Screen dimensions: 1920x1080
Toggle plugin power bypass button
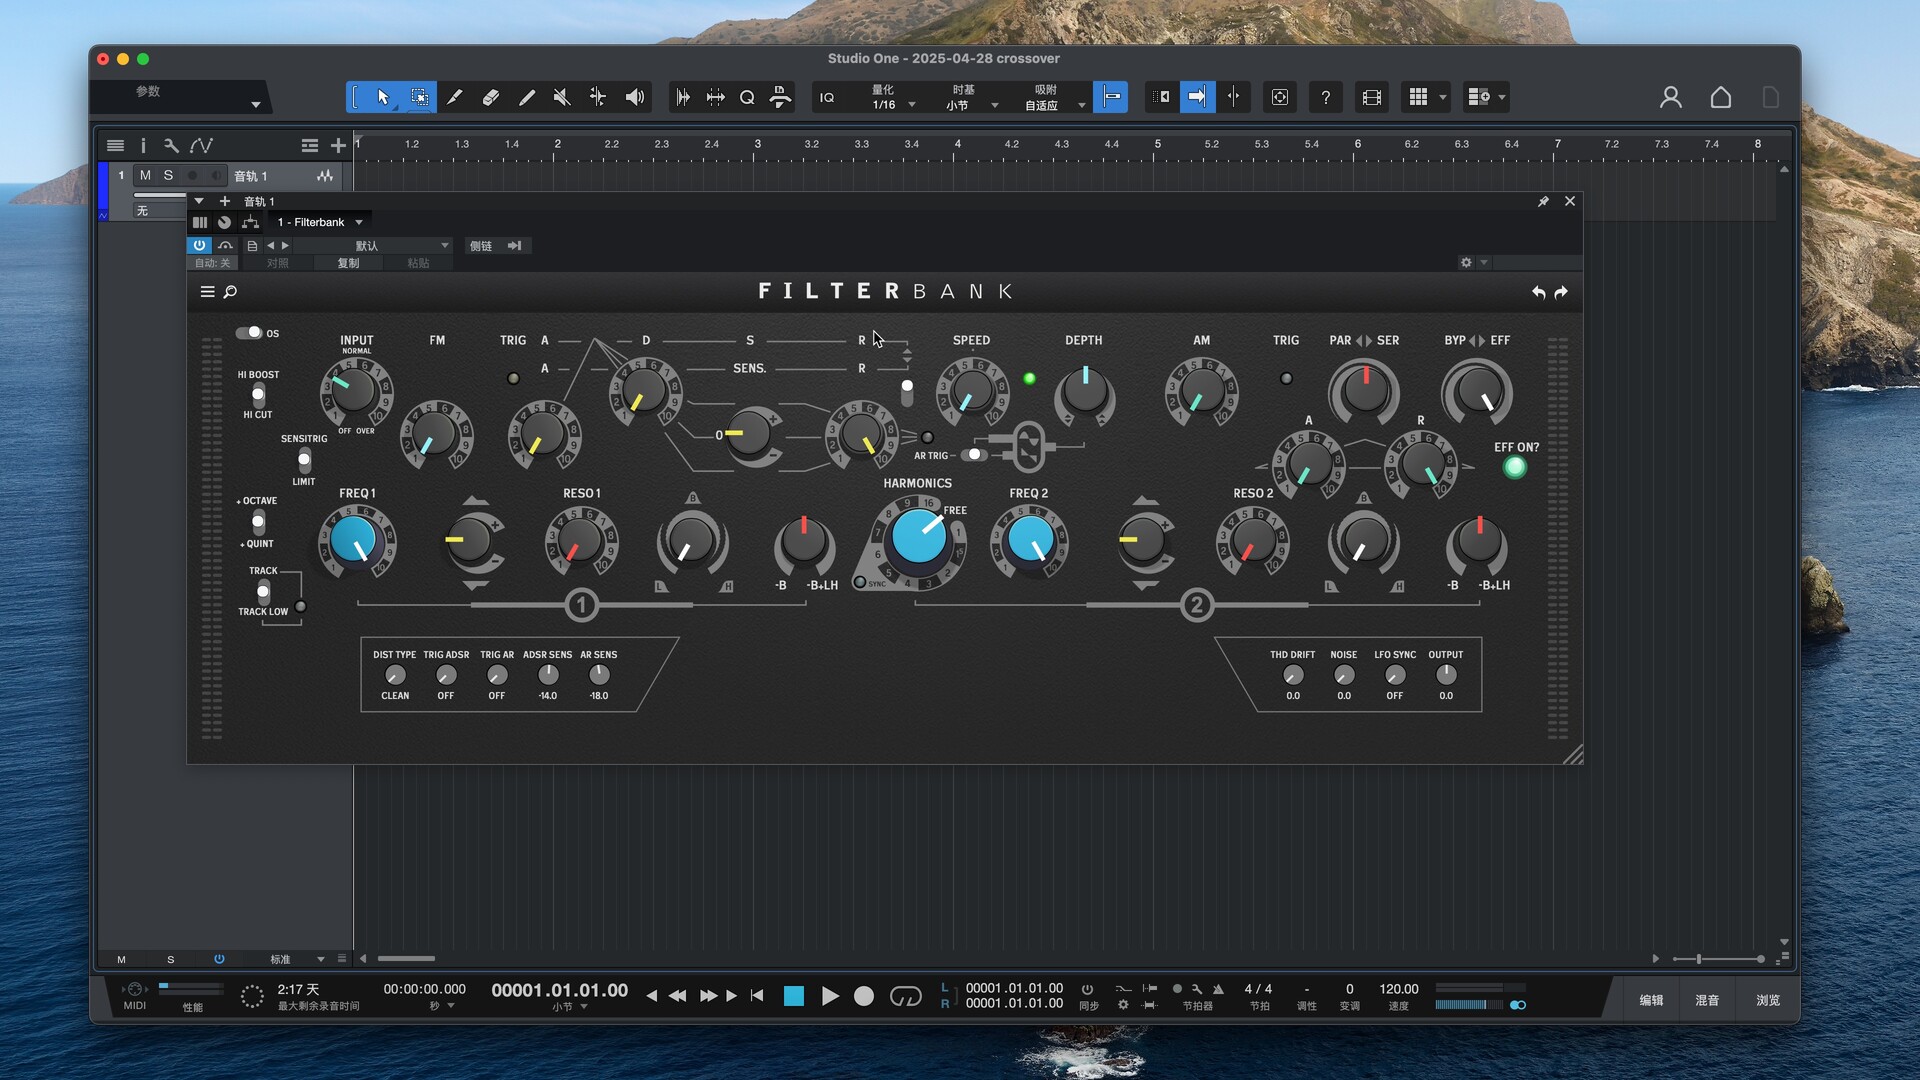pos(199,245)
